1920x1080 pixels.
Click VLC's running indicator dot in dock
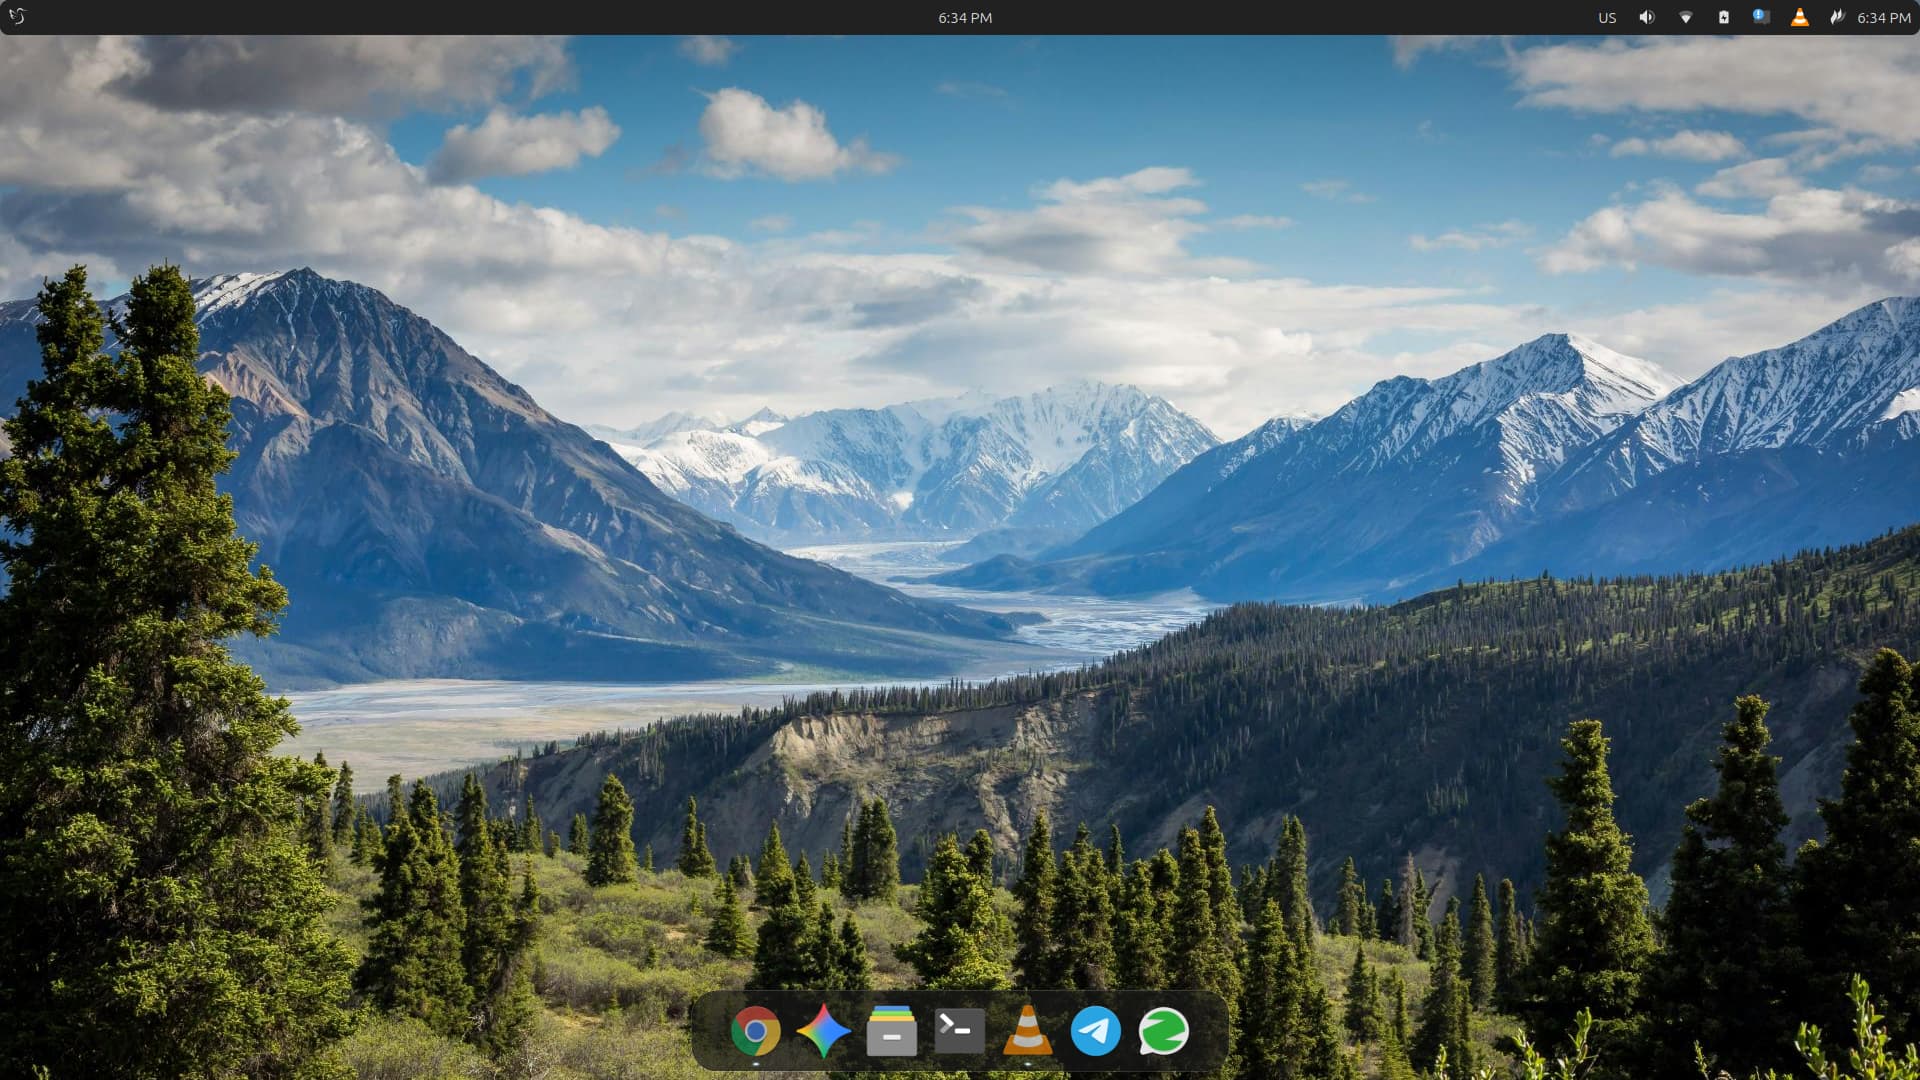1027,1065
